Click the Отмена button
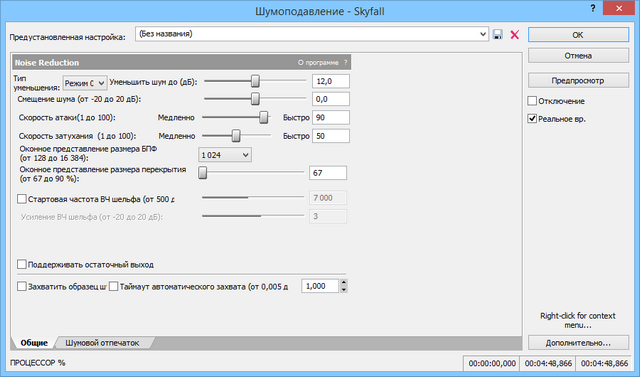640x377 pixels. [x=578, y=55]
